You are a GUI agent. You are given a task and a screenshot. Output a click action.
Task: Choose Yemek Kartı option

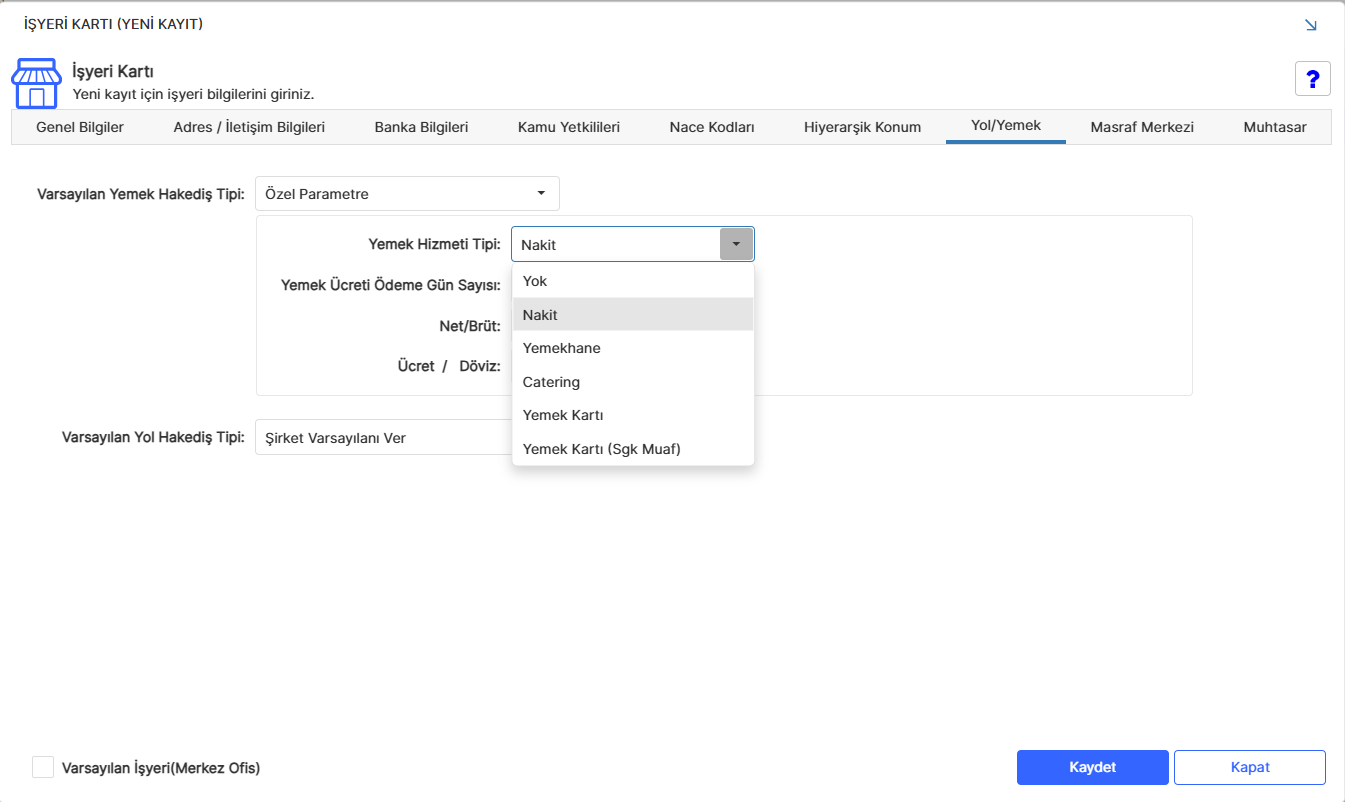click(633, 415)
